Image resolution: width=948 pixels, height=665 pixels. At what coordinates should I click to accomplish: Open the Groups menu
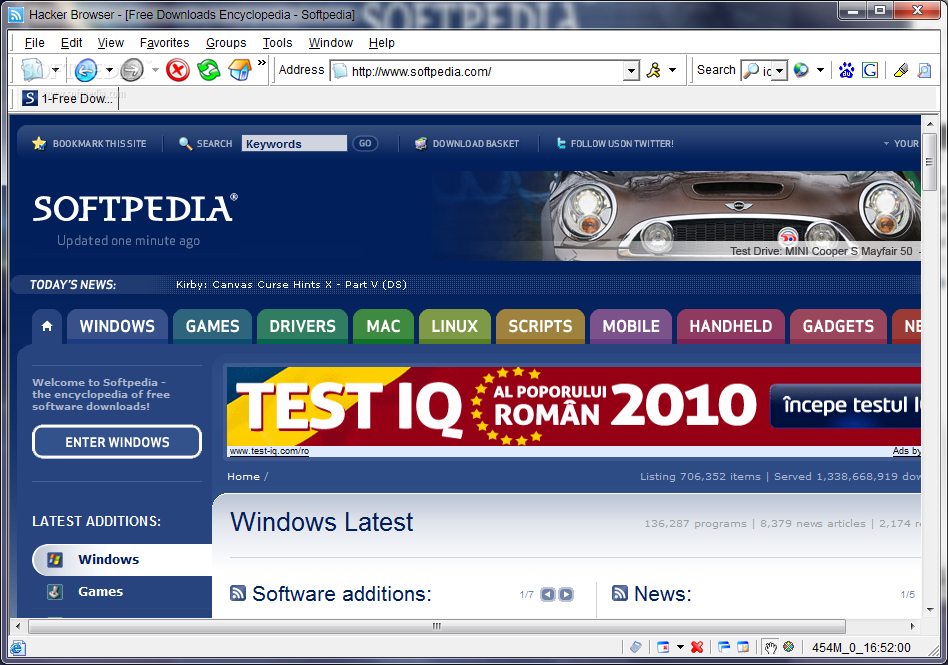(226, 43)
